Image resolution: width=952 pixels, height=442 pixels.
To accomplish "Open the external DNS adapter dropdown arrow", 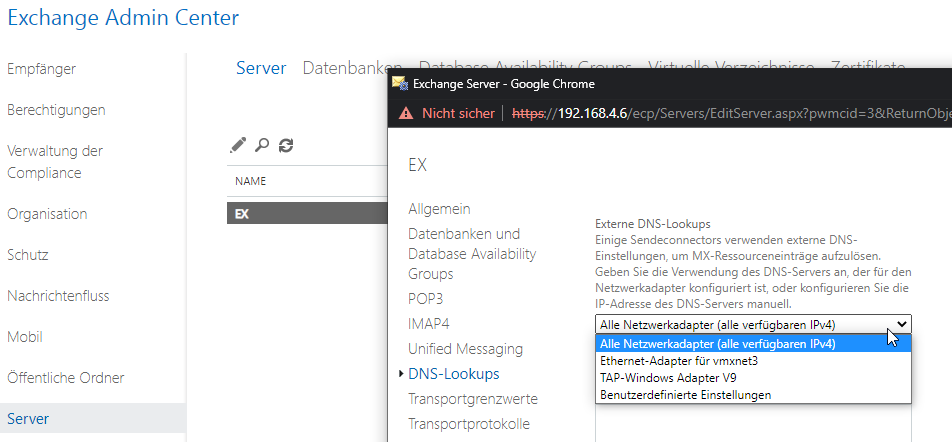I will pyautogui.click(x=902, y=324).
